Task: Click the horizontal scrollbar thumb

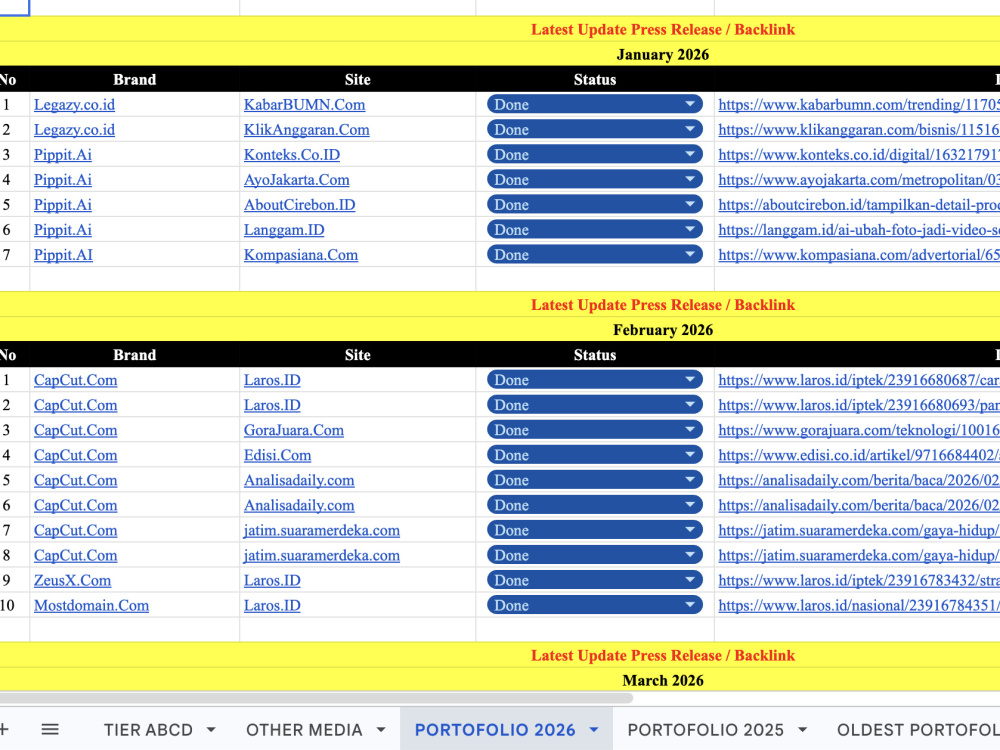Action: 316,698
